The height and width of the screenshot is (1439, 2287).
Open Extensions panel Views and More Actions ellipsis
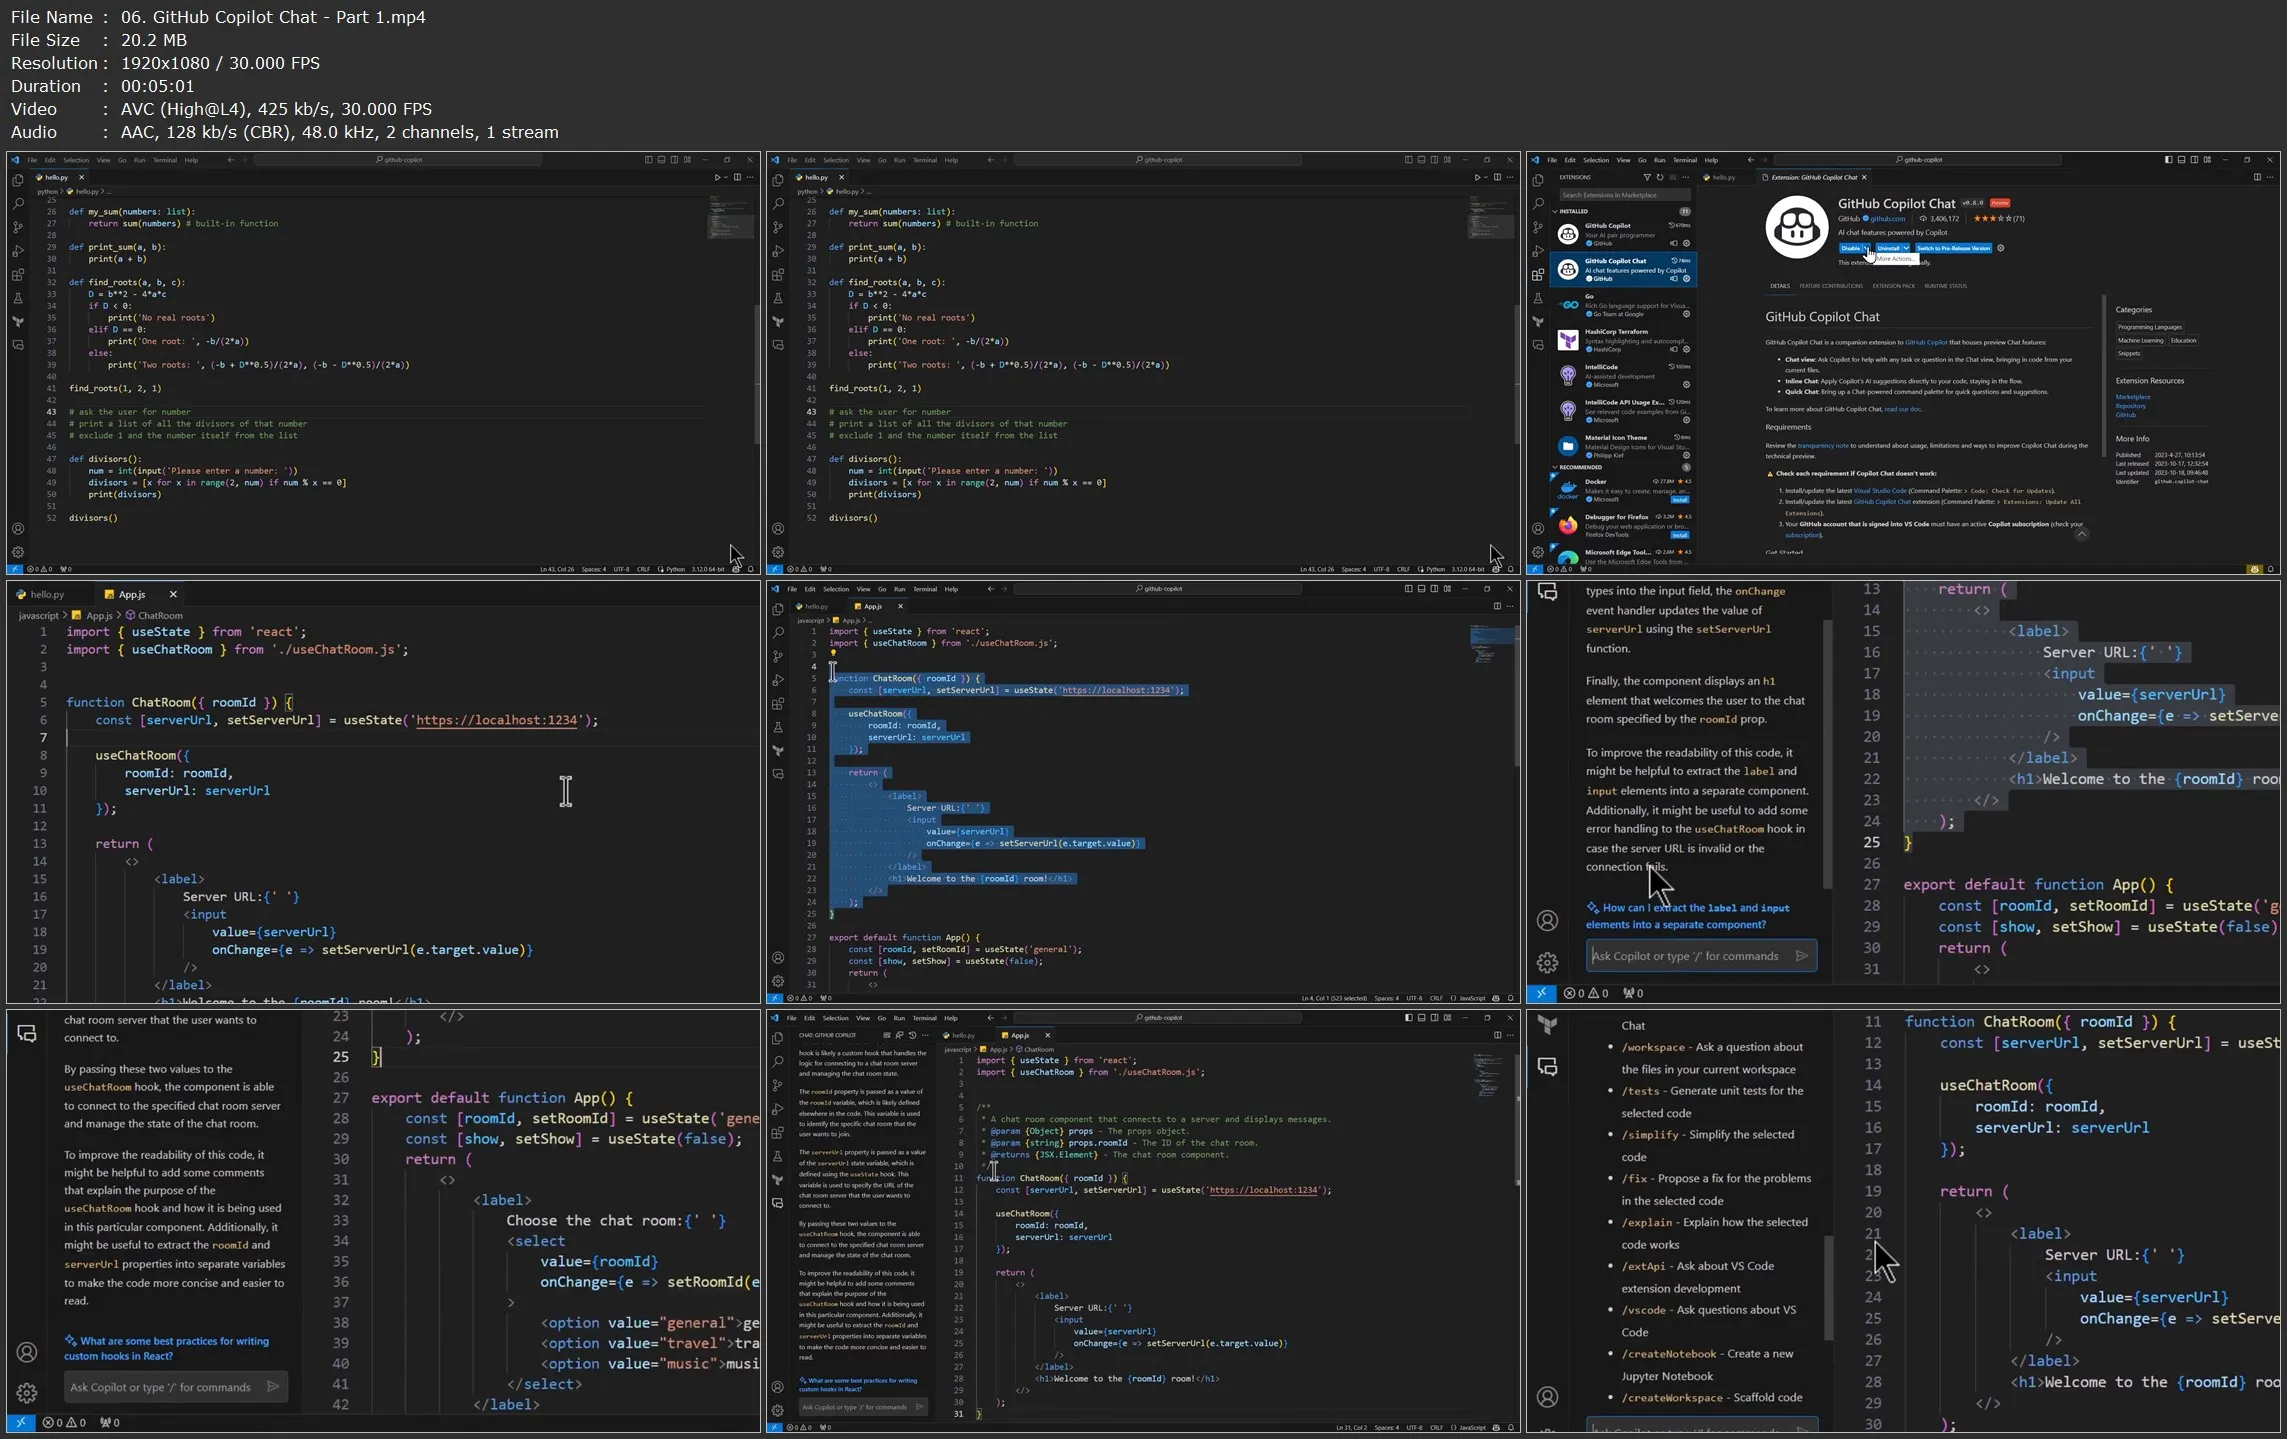tap(1686, 177)
